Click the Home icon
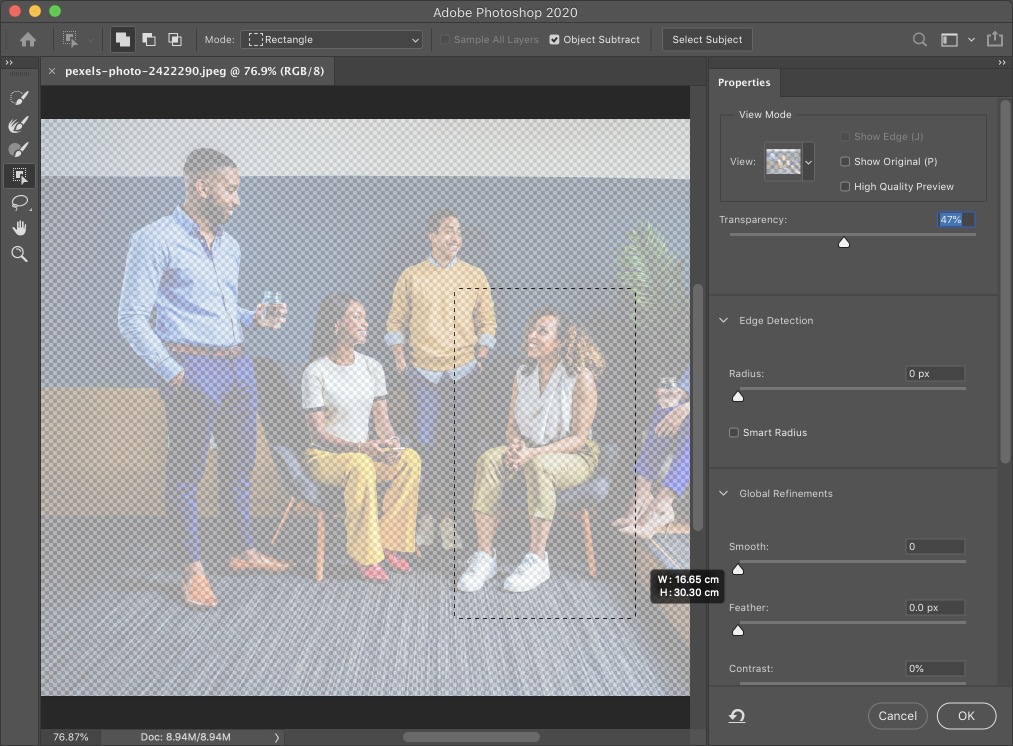The image size is (1013, 746). point(28,40)
